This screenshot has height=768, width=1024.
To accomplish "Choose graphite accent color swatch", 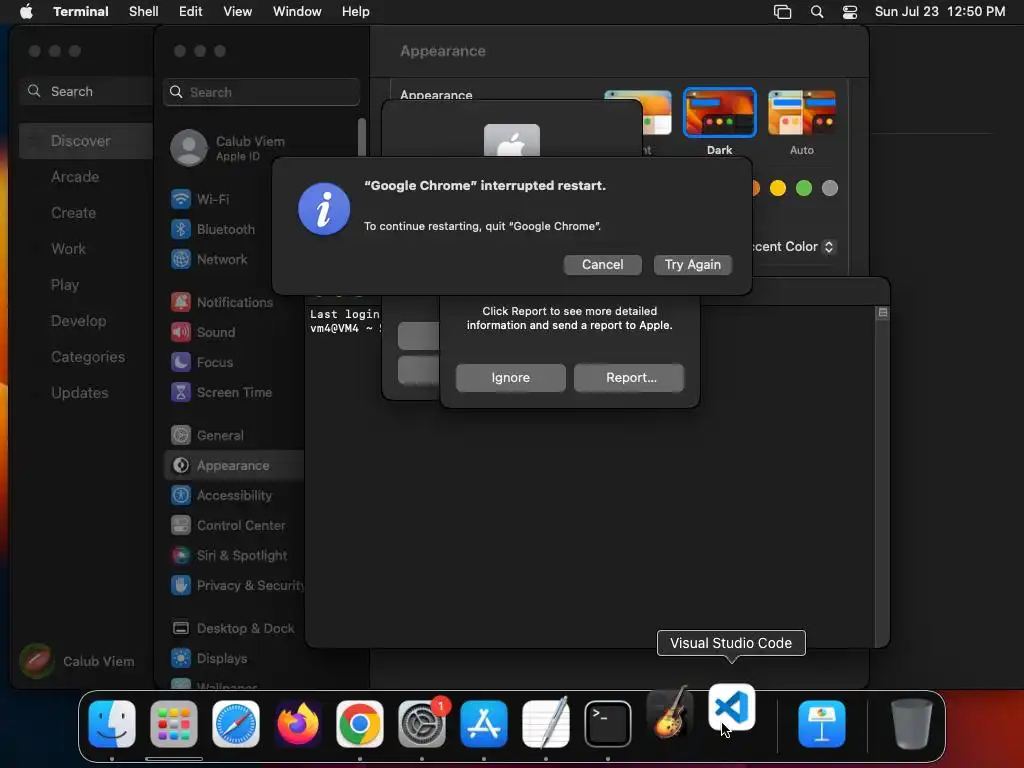I will pos(830,188).
